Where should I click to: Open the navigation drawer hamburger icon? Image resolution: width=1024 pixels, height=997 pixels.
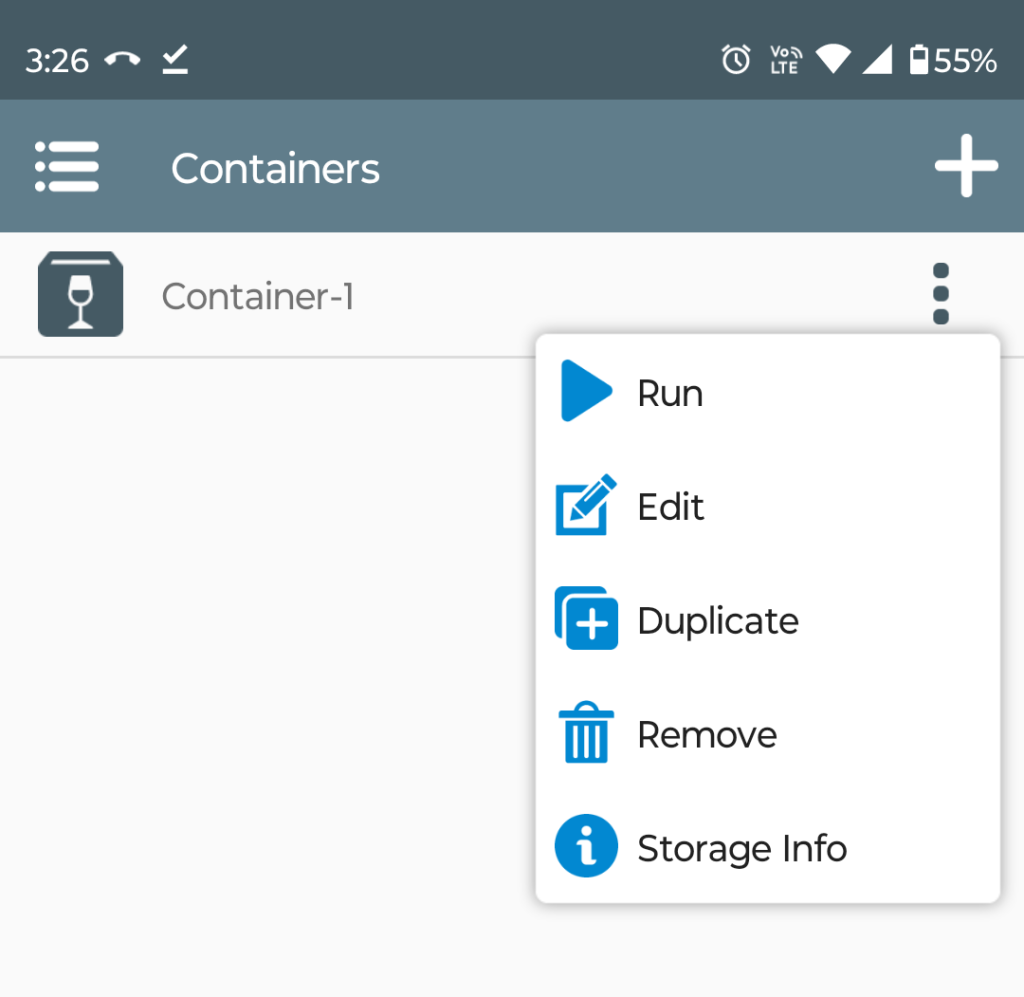[x=66, y=167]
